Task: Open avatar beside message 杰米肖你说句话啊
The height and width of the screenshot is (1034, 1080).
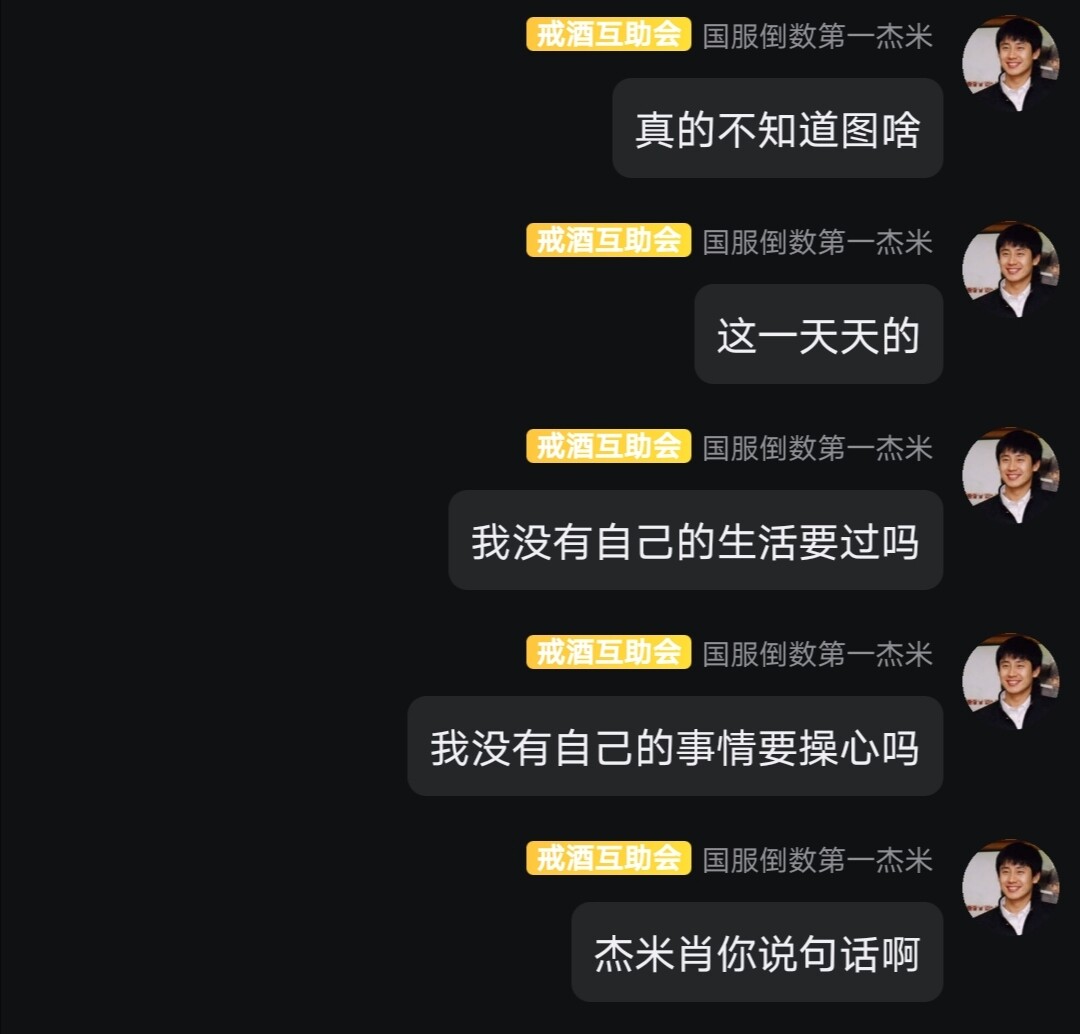Action: [x=1010, y=887]
